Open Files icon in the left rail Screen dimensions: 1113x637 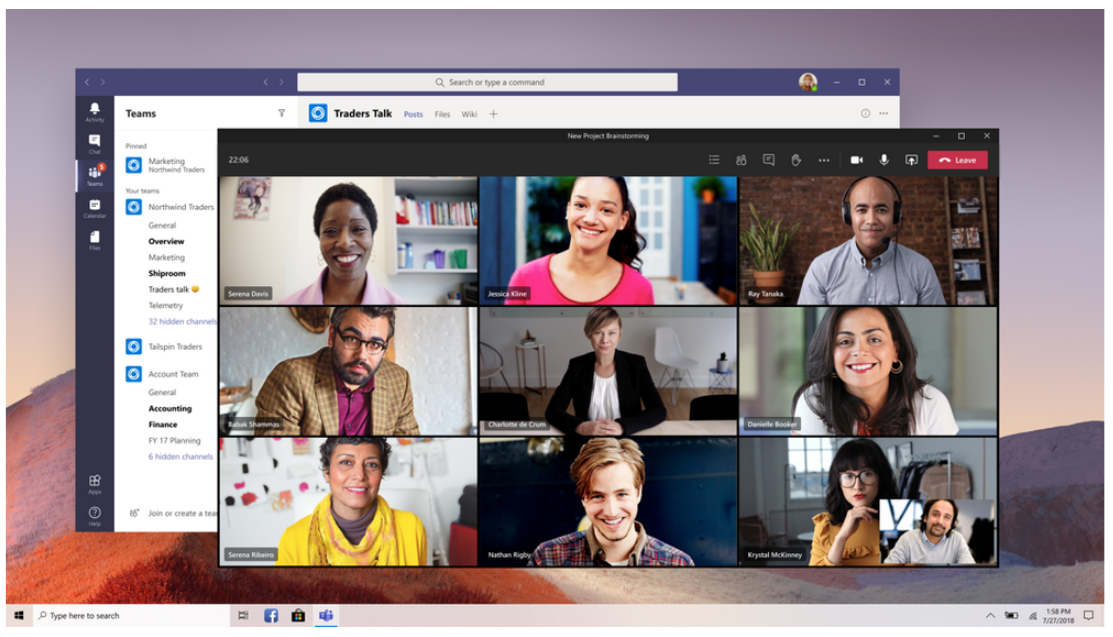[94, 240]
